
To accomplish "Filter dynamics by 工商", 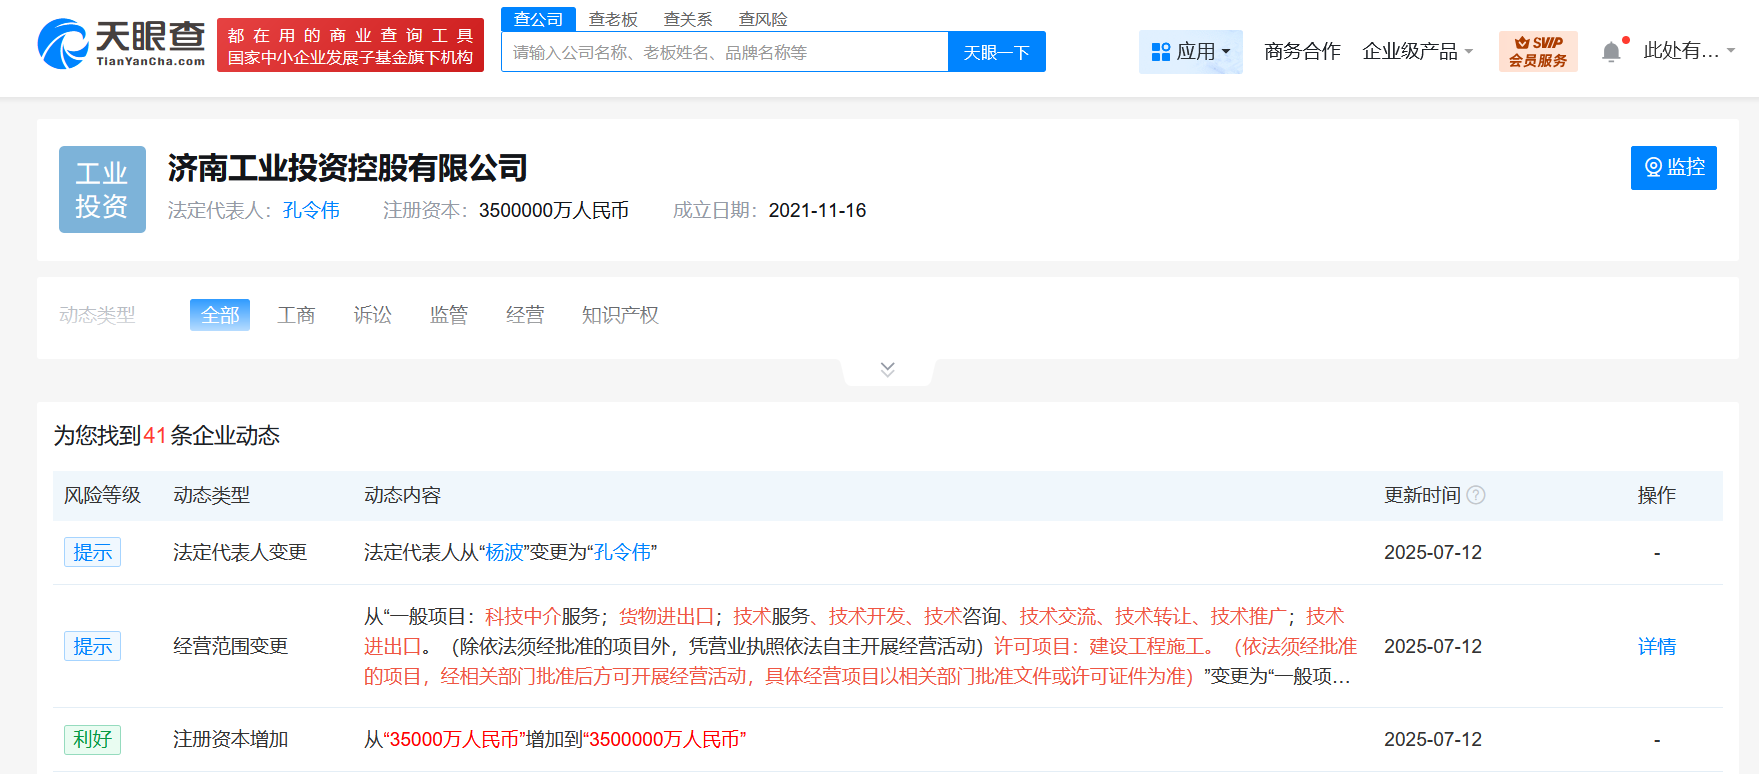I will coord(296,315).
